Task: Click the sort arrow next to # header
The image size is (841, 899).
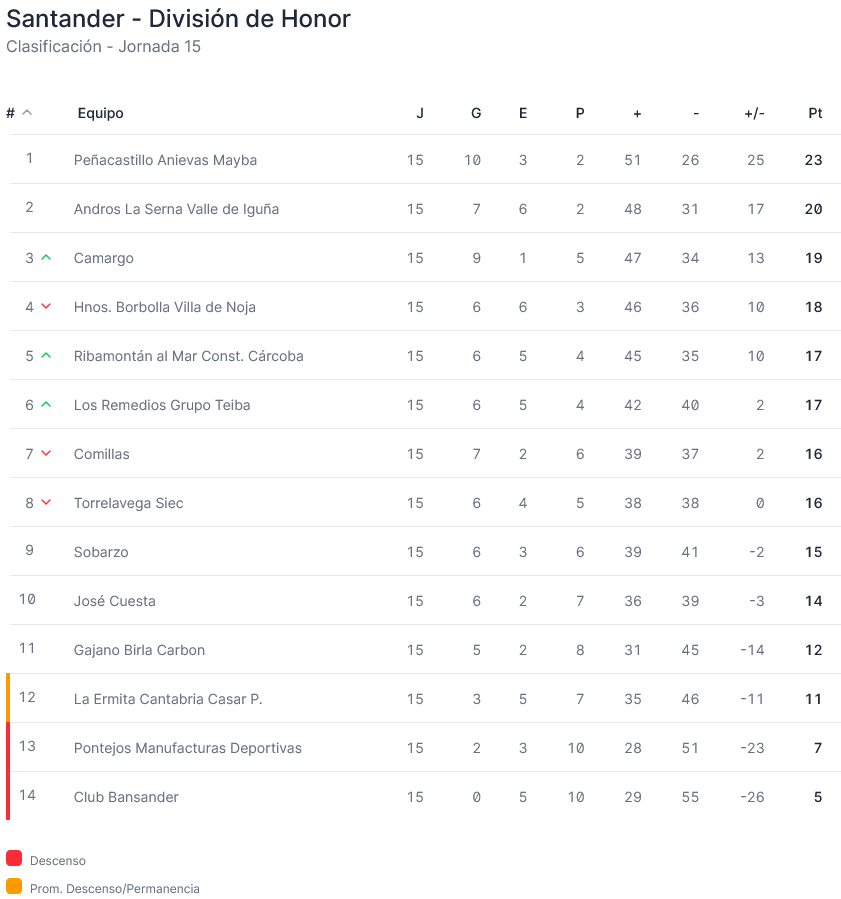Action: [x=27, y=113]
